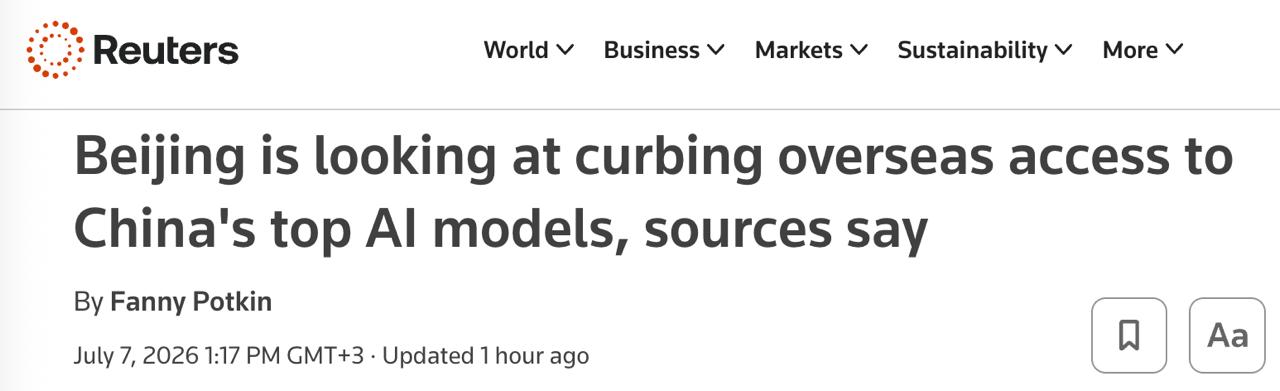Open the World menu item
The width and height of the screenshot is (1280, 391).
[x=516, y=50]
